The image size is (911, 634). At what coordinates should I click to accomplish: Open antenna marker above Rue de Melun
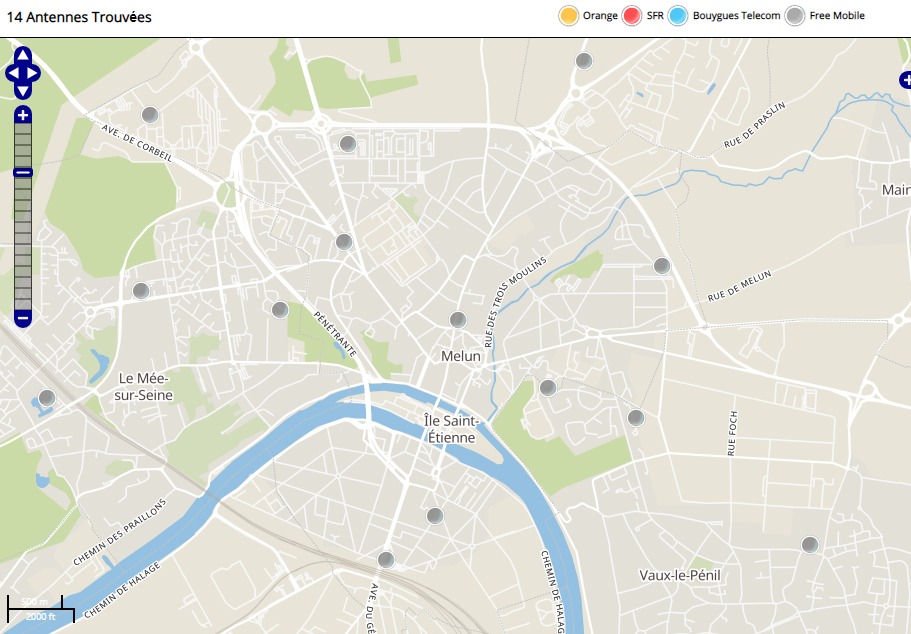point(661,266)
